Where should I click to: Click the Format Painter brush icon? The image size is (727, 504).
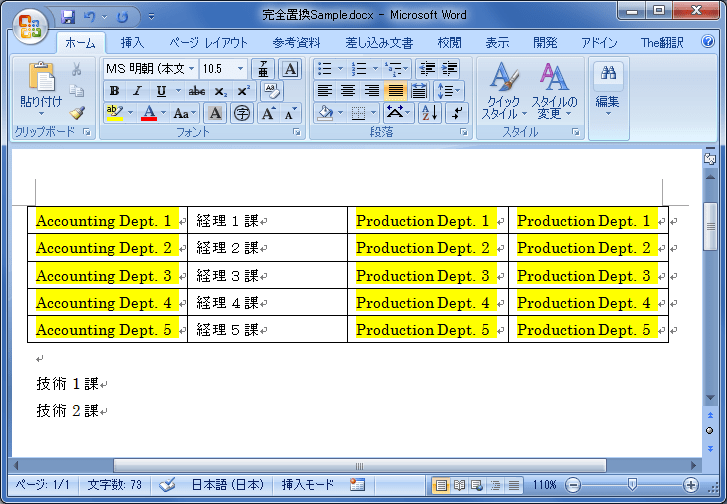(x=77, y=112)
